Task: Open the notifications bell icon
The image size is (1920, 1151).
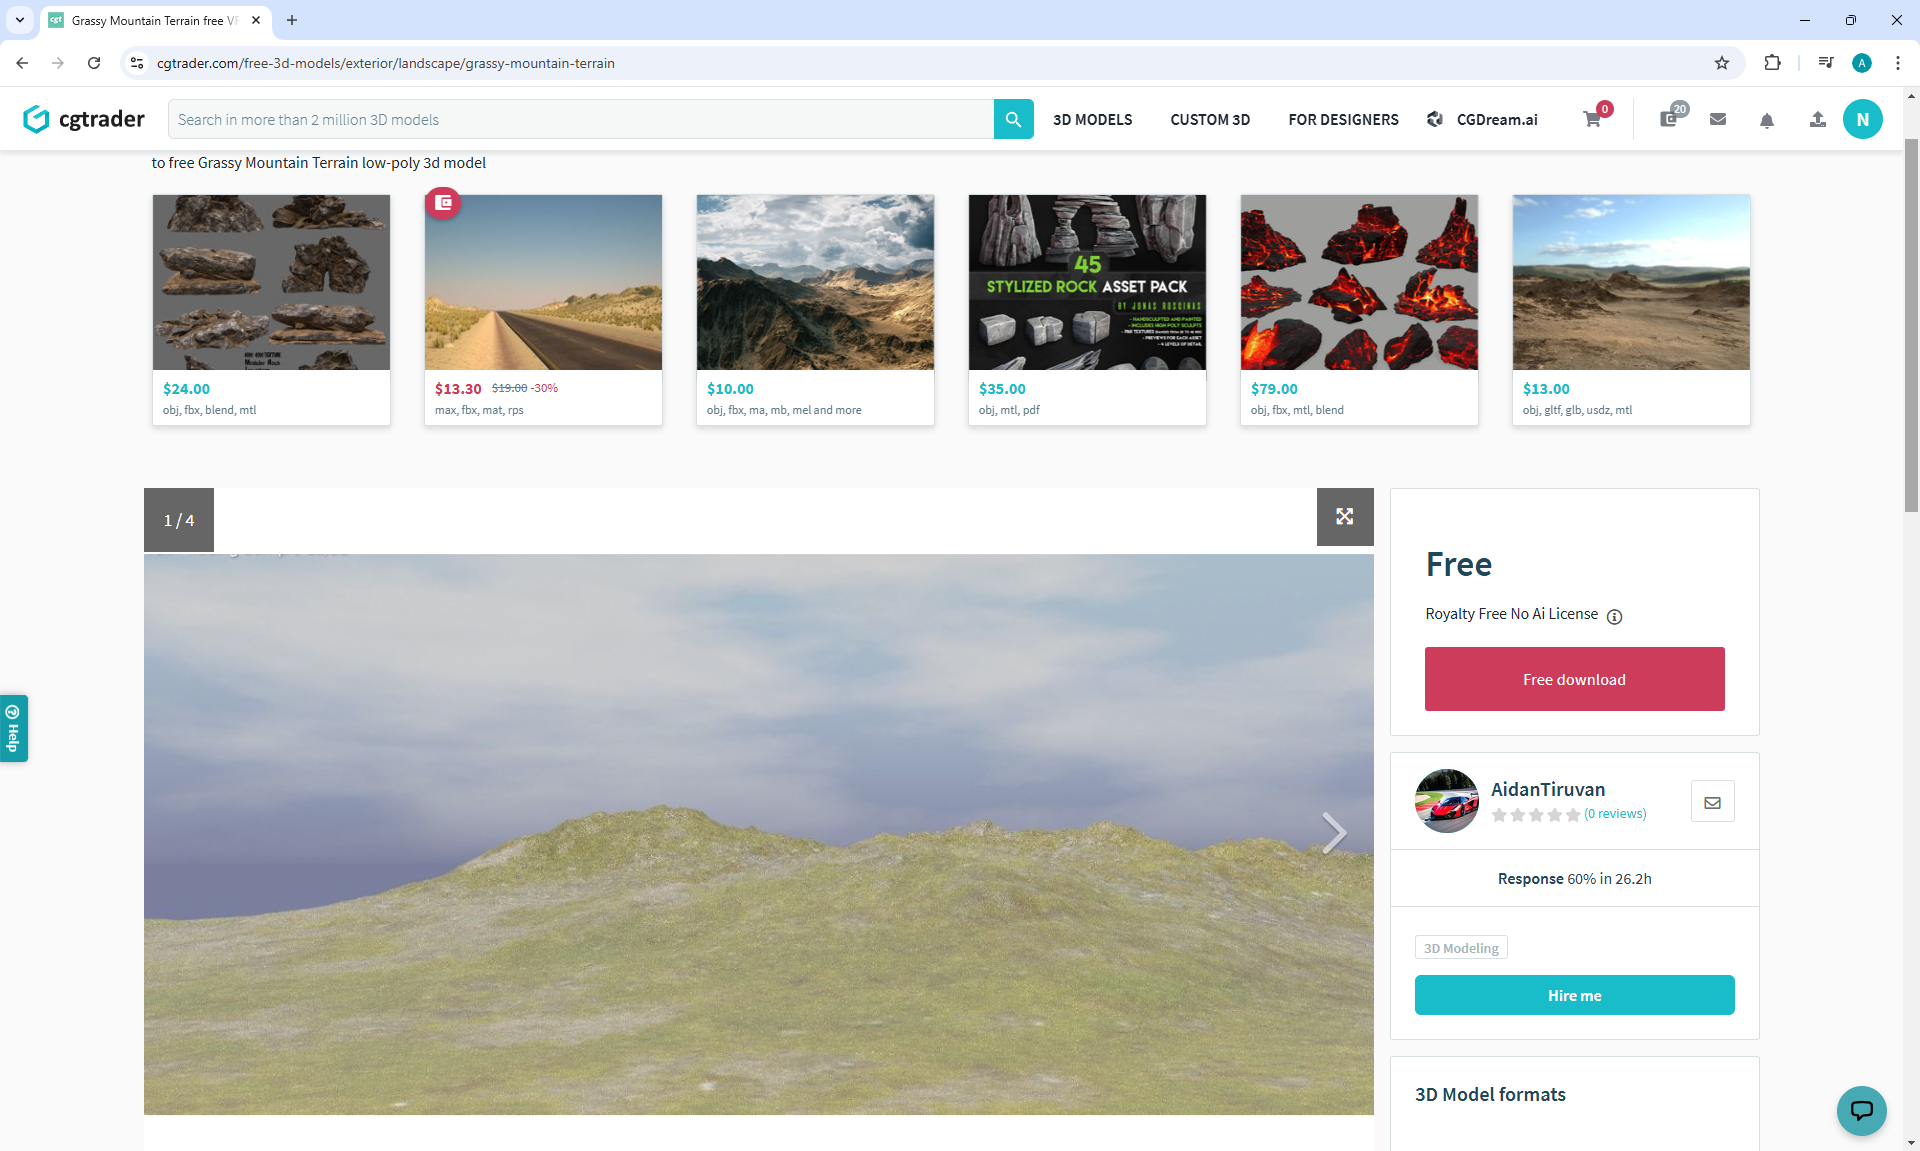Action: (x=1767, y=120)
